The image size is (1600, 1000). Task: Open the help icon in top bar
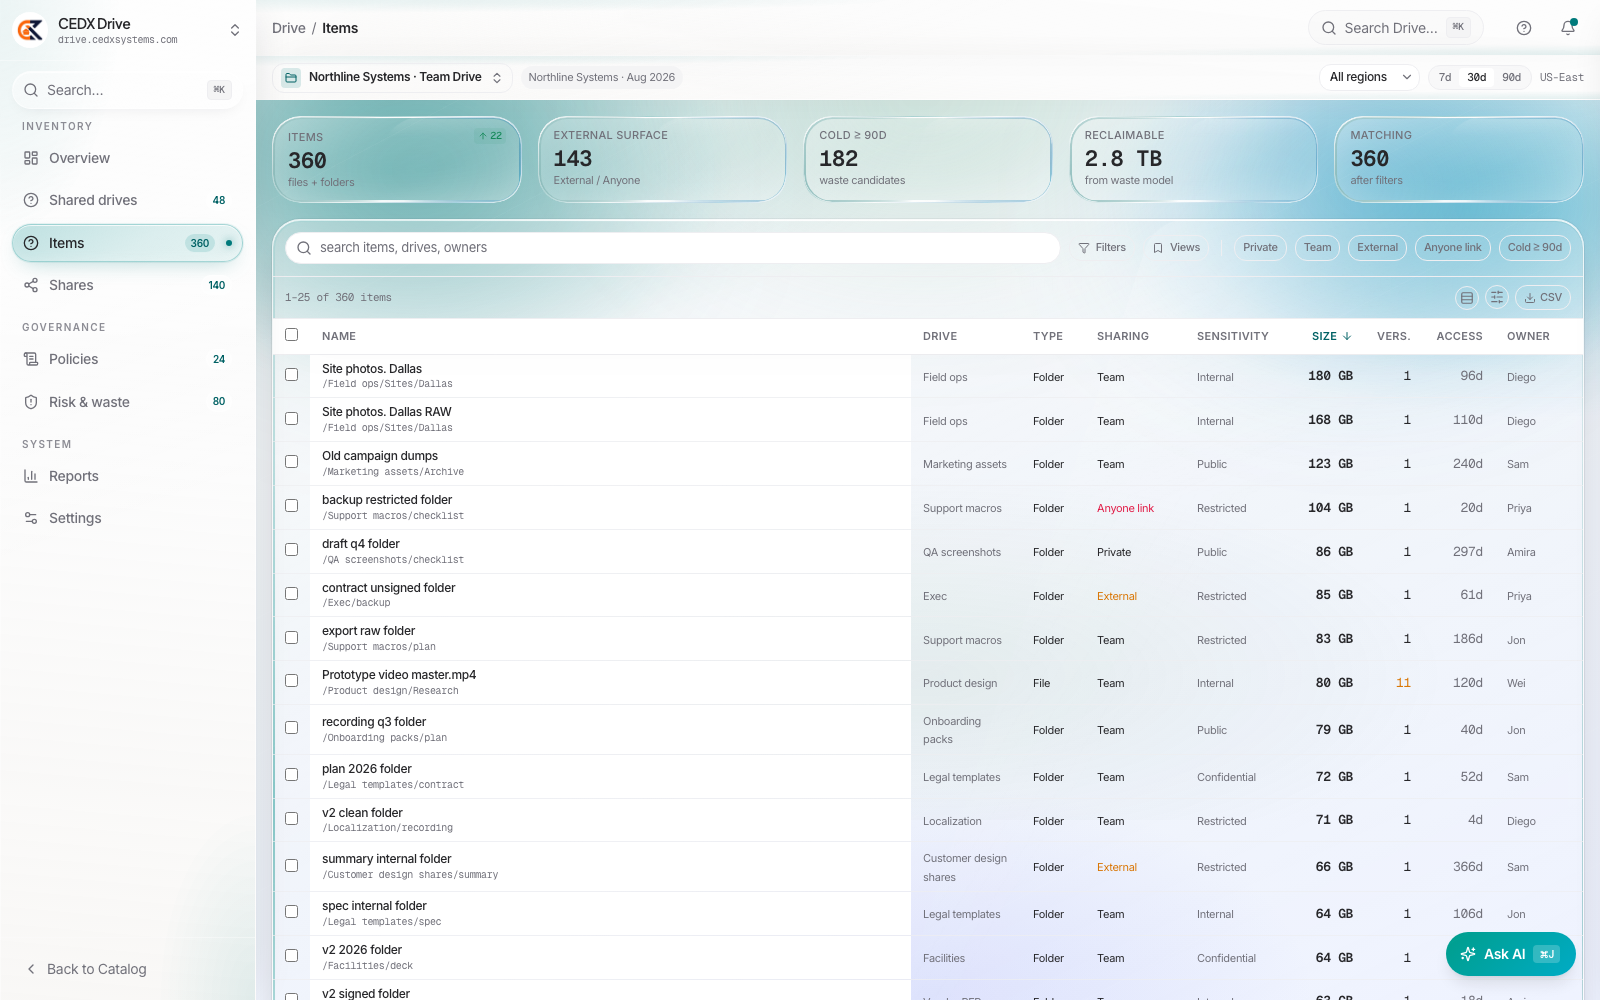1524,28
